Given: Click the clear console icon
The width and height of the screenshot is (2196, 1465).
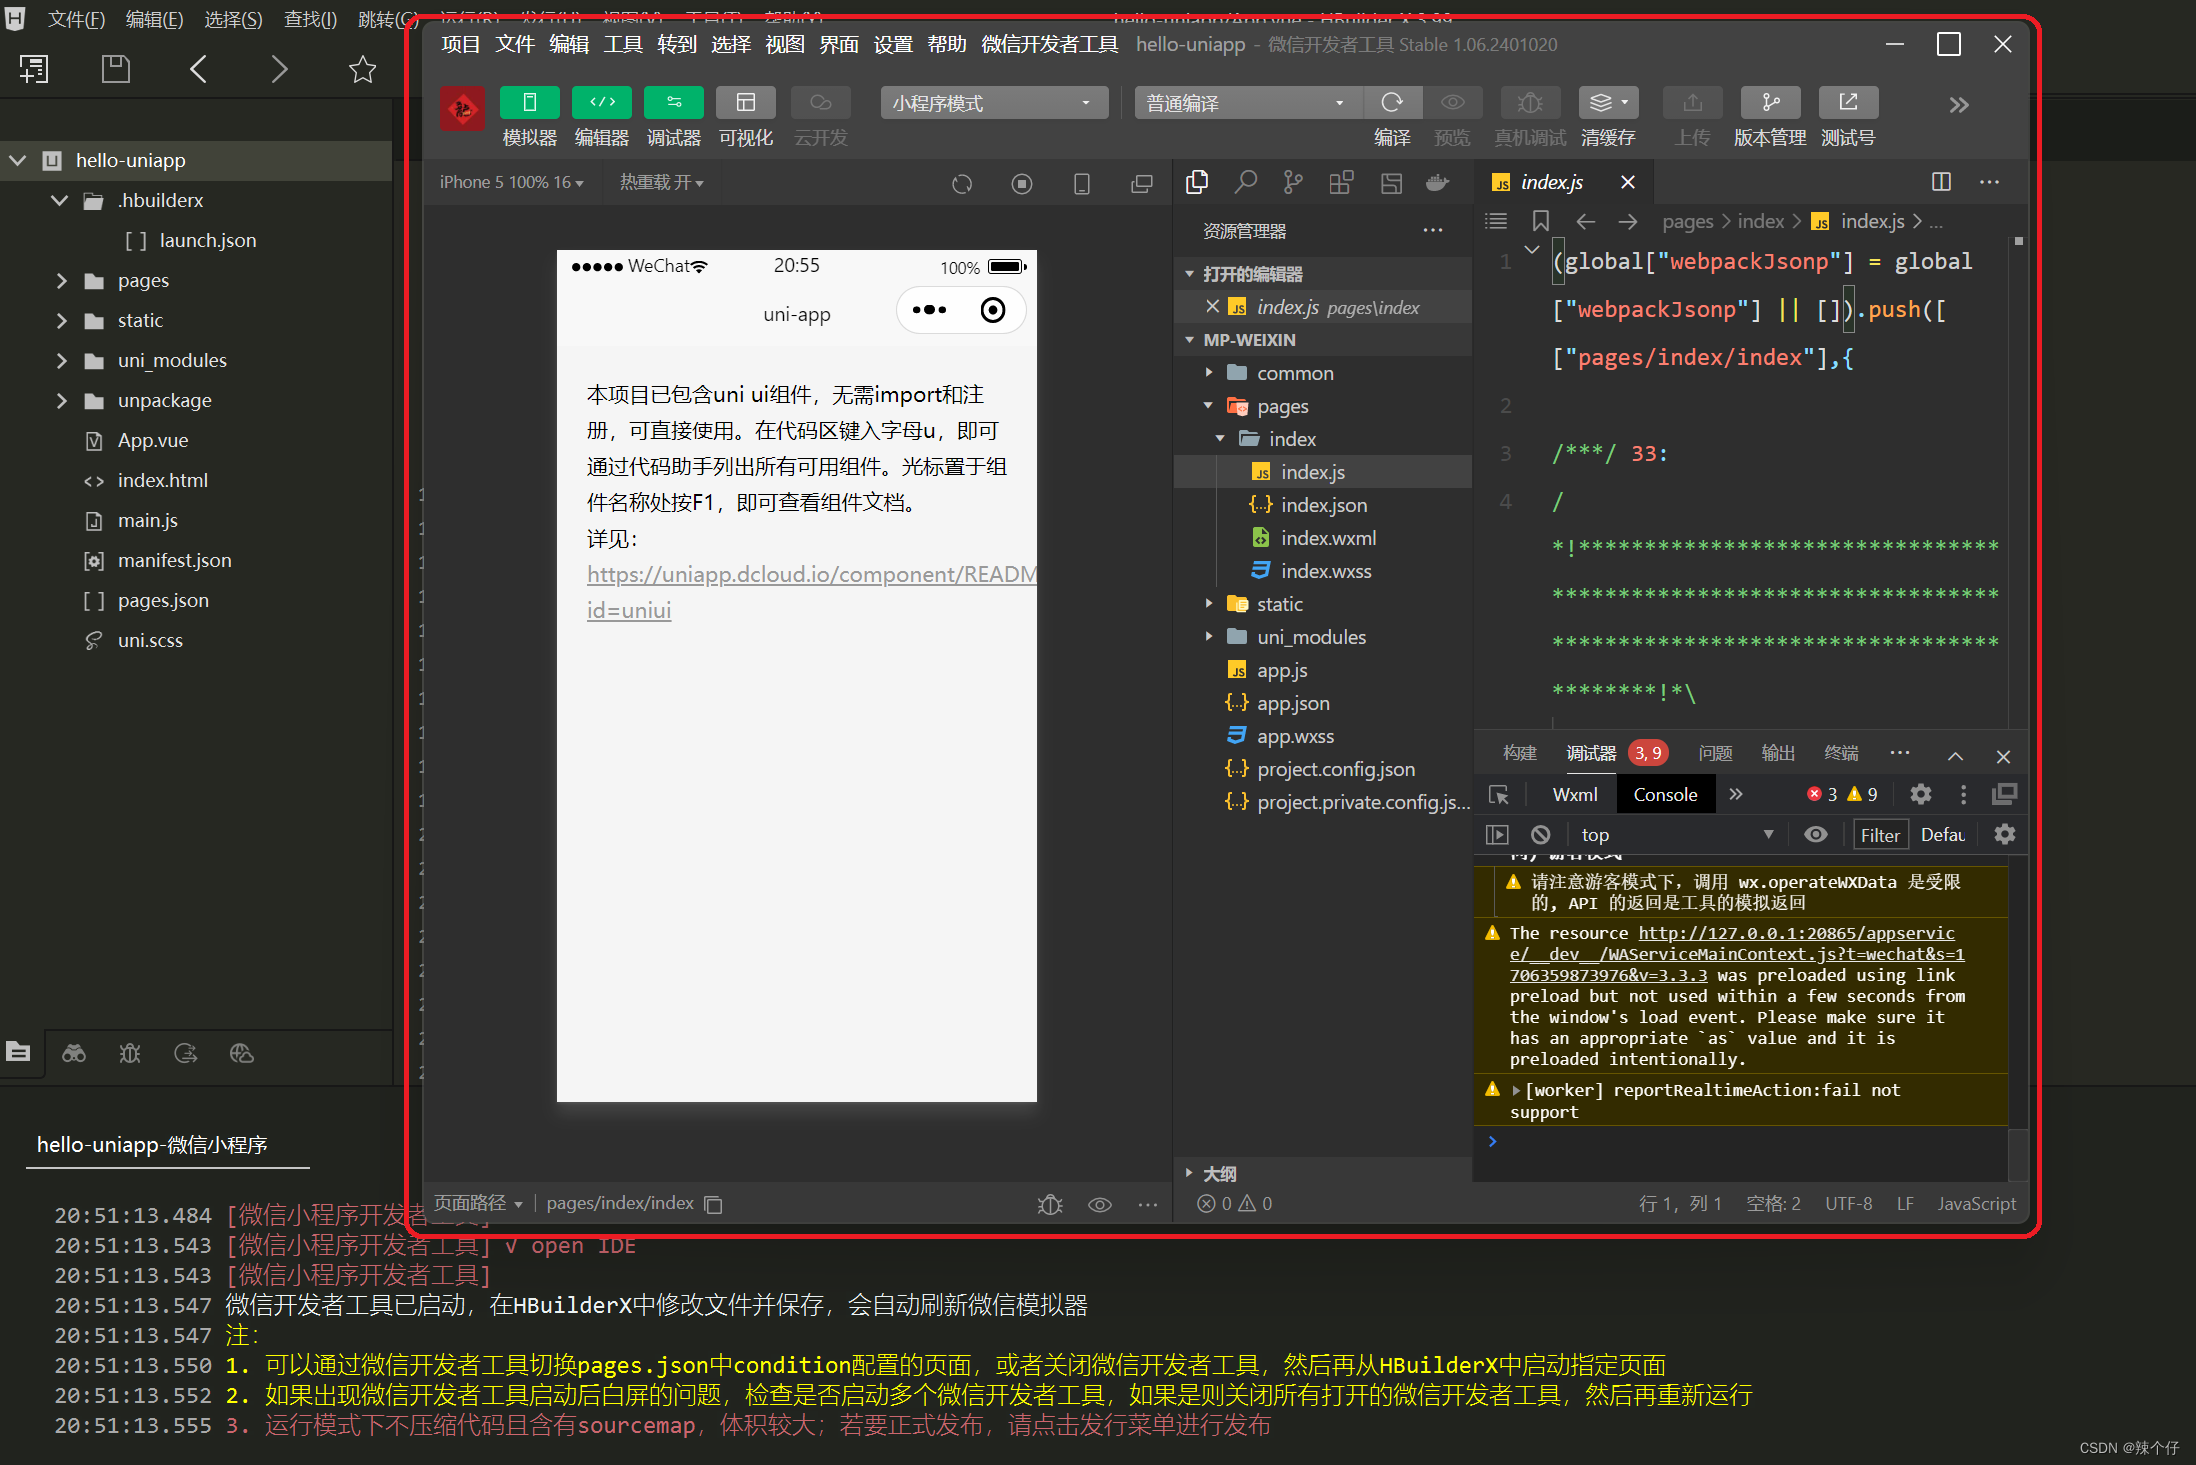Looking at the screenshot, I should point(1541,834).
